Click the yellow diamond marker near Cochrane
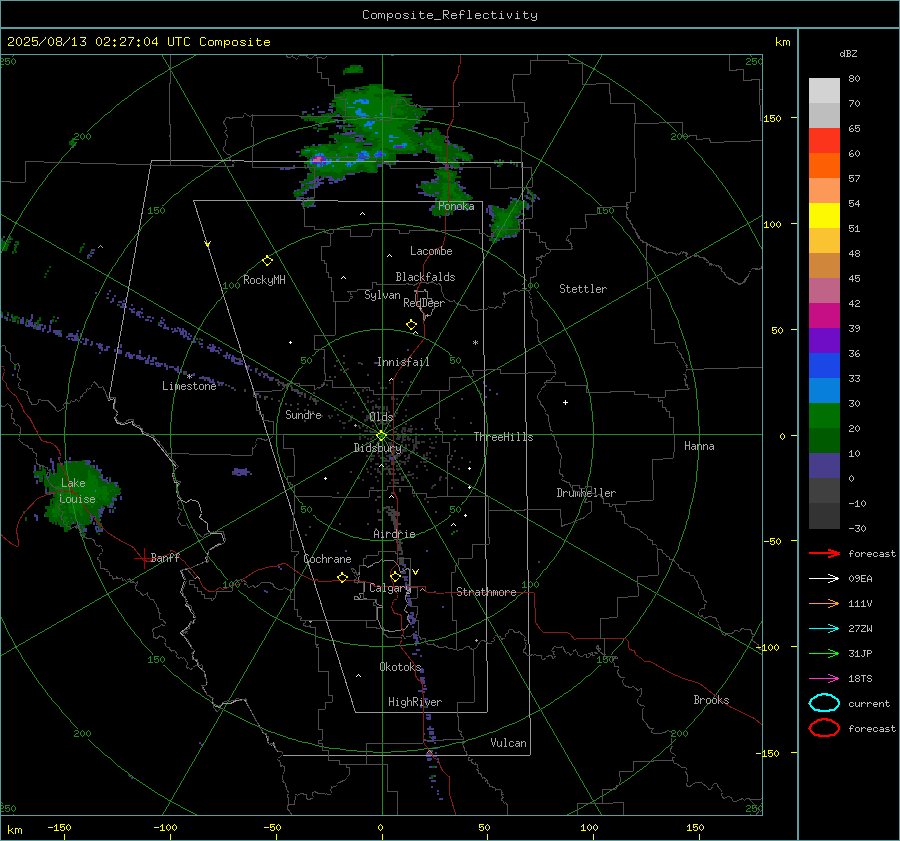Screen dimensions: 900x841 (343, 577)
